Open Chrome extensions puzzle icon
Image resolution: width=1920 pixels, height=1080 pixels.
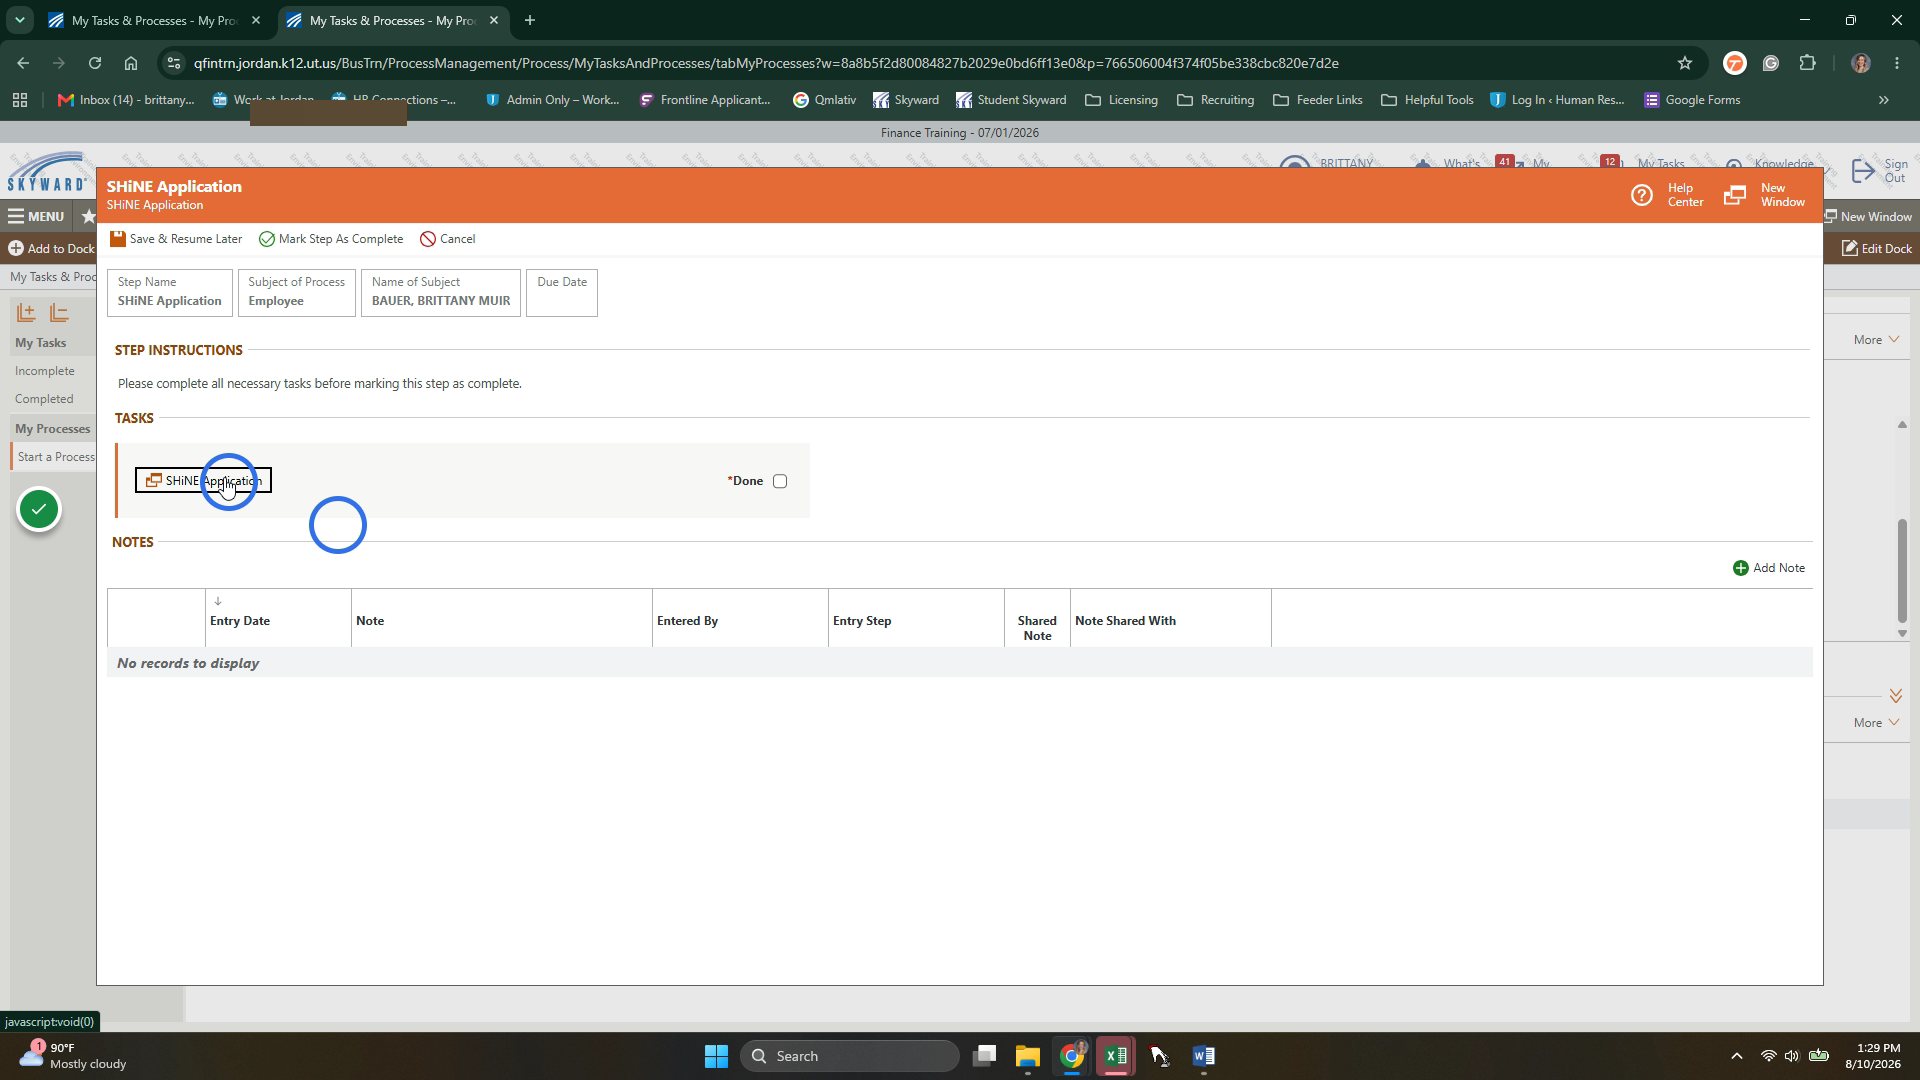(1807, 63)
